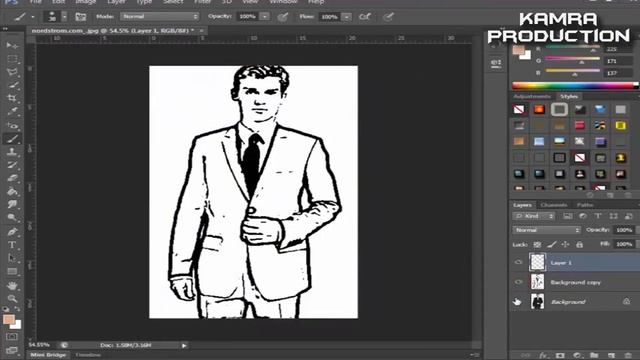The height and width of the screenshot is (360, 640).
Task: Select the Paint Bucket tool
Action: point(12,191)
